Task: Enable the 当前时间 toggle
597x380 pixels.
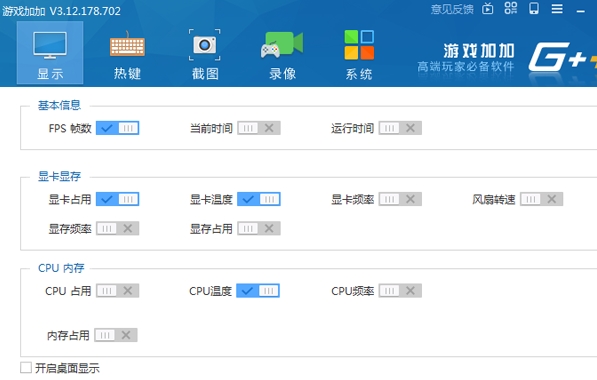Action: point(259,128)
